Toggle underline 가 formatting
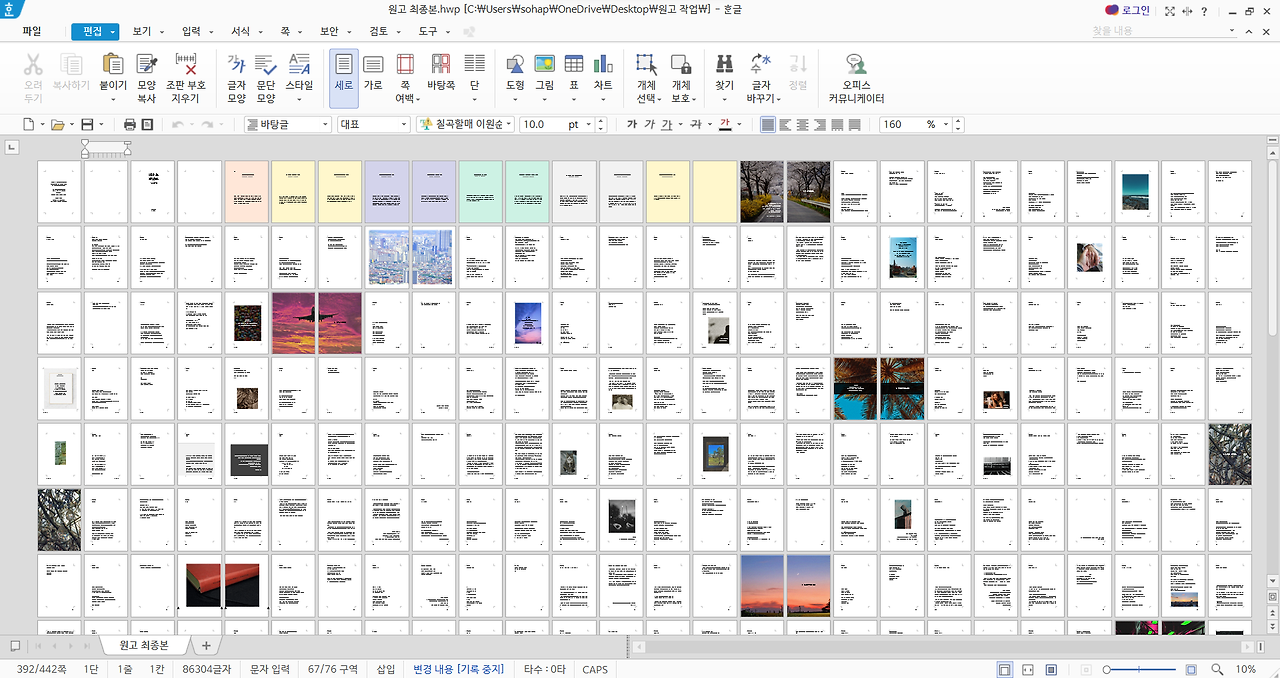This screenshot has height=678, width=1280. (x=667, y=125)
